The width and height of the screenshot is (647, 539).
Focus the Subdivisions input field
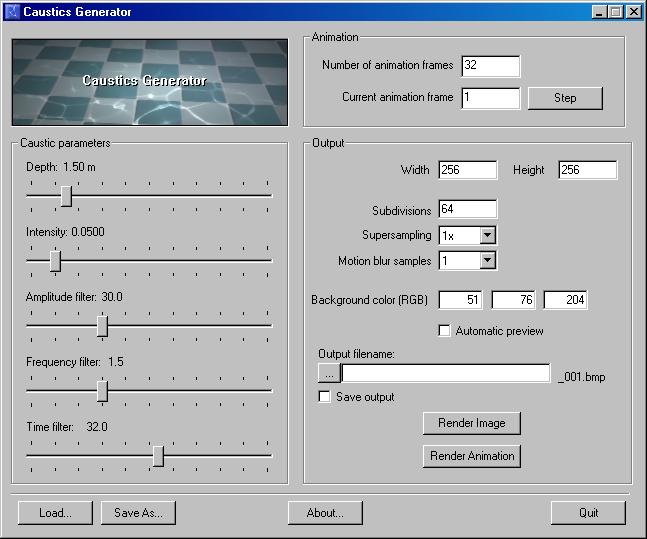coord(468,209)
